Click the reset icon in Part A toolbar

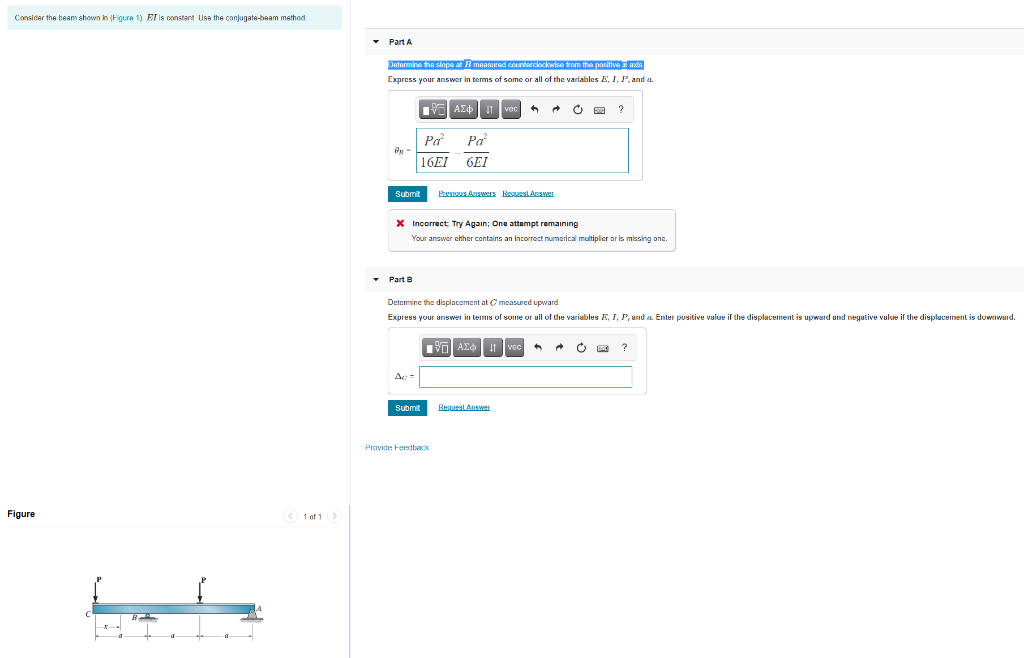577,109
